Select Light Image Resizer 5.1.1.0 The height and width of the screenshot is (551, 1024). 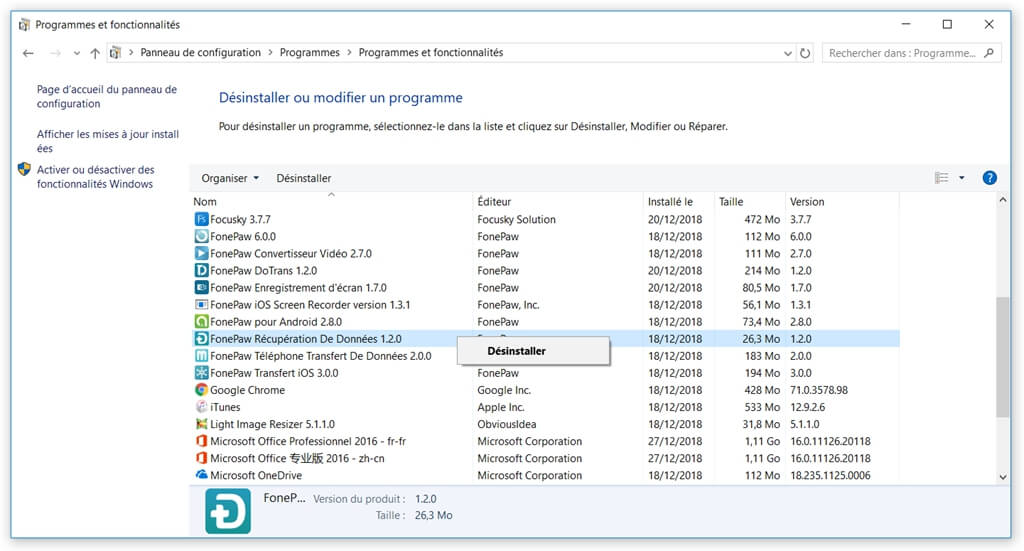tap(272, 424)
